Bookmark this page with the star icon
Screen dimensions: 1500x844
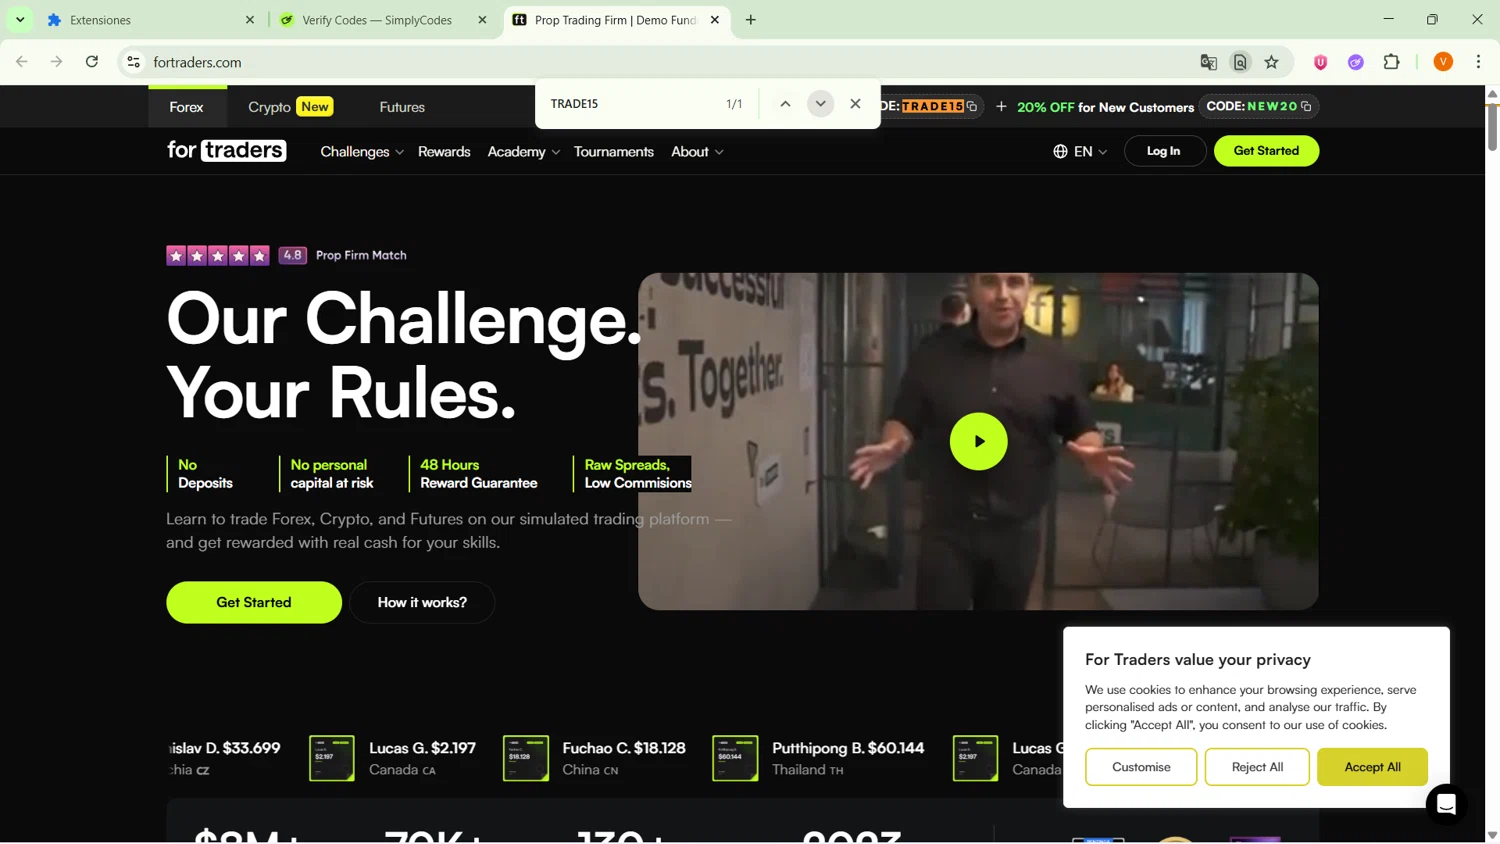point(1272,62)
